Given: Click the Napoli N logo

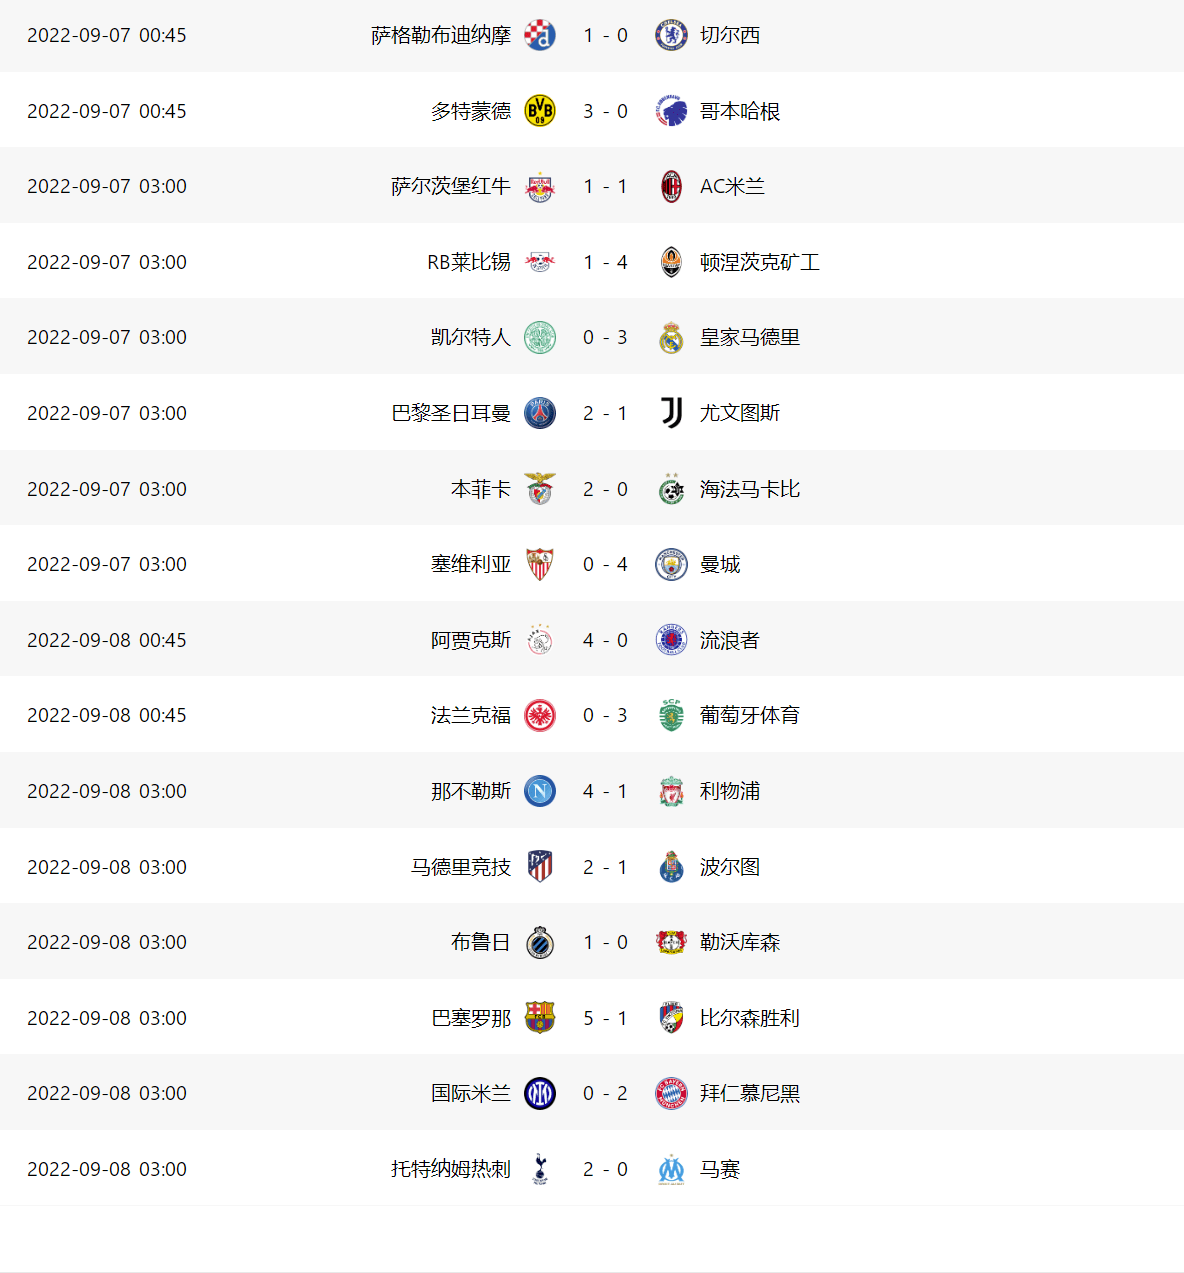Looking at the screenshot, I should (540, 791).
